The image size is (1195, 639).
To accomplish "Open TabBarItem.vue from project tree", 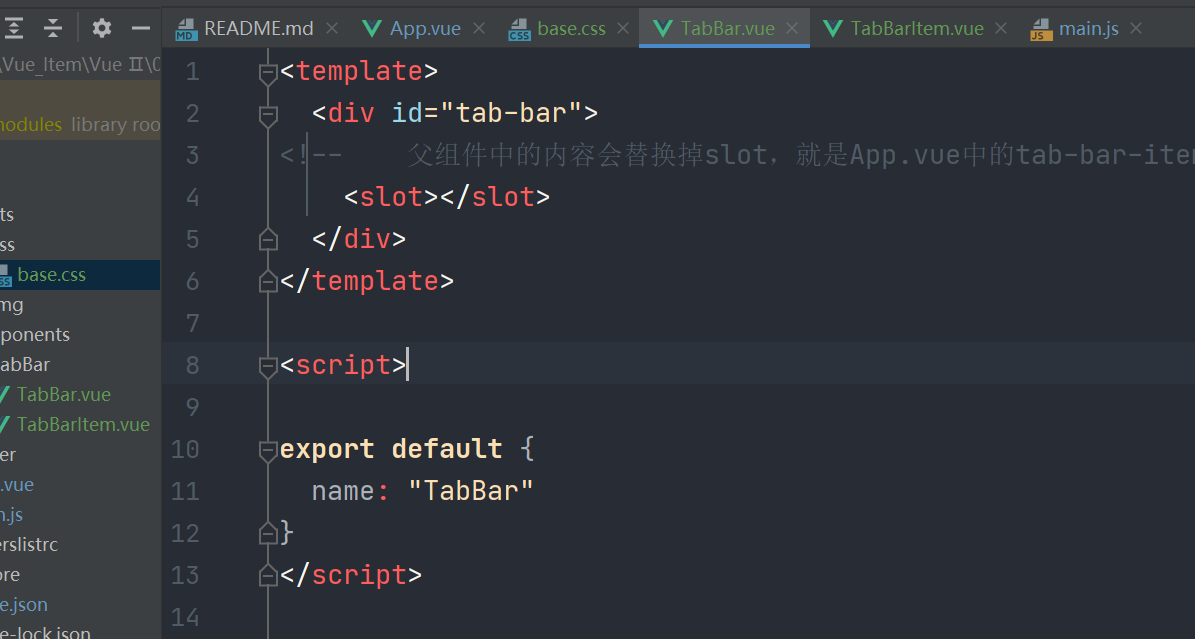I will point(83,424).
